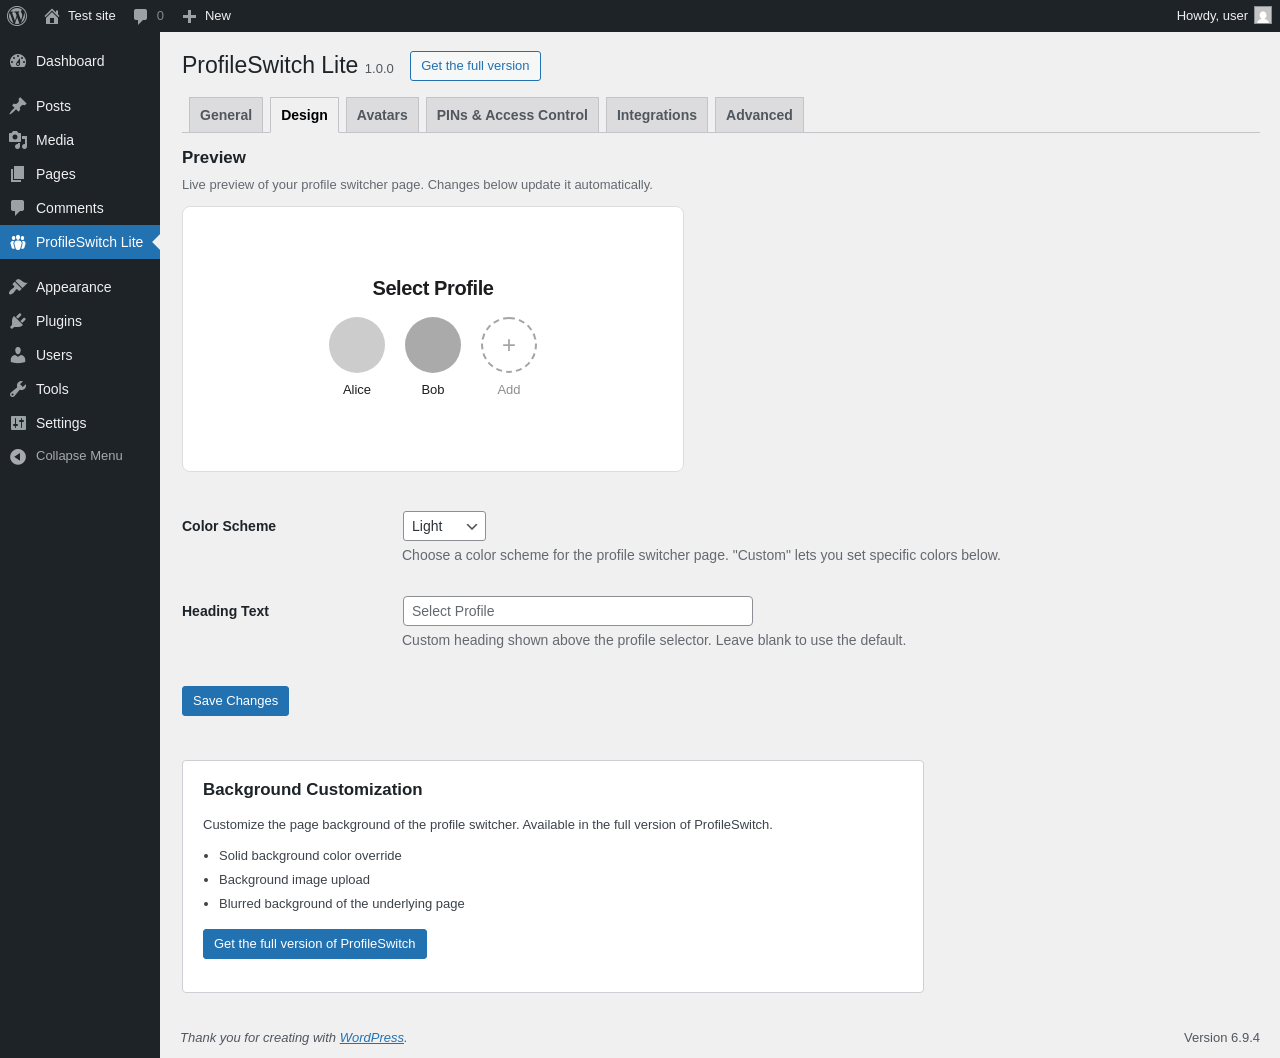Click the Heading Text input field

(578, 611)
